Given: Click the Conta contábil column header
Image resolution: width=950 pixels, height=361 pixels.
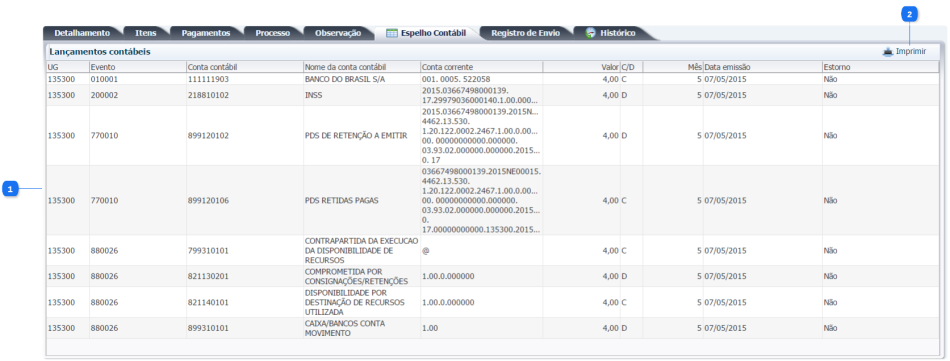Looking at the screenshot, I should [245, 67].
